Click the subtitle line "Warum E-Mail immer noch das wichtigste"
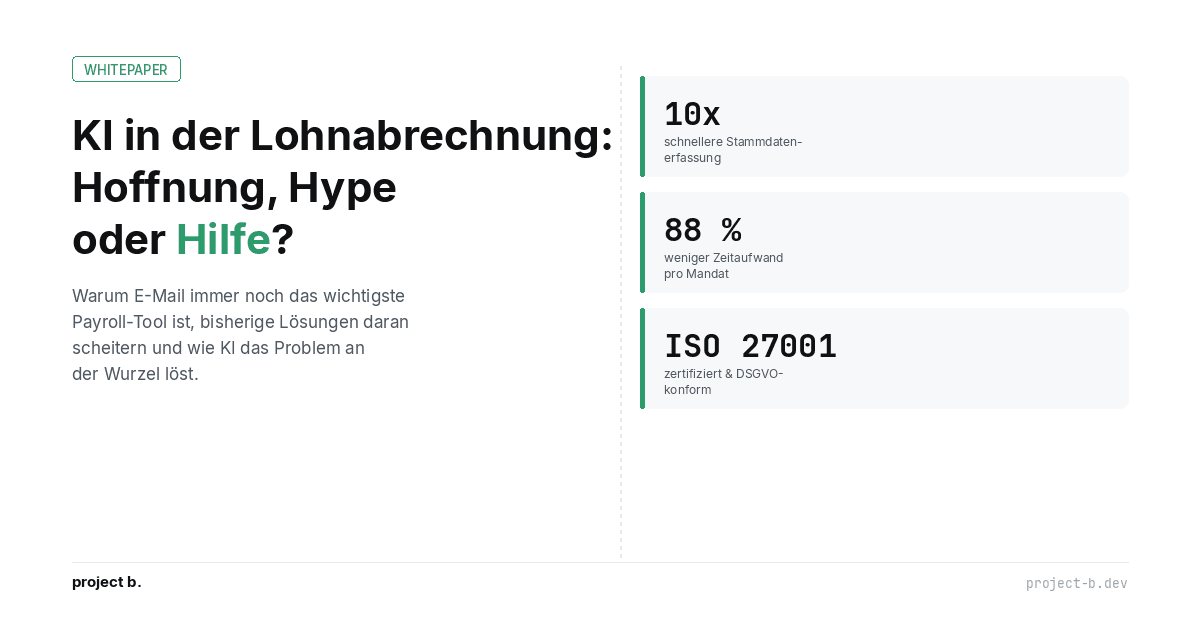The width and height of the screenshot is (1200, 630). tap(238, 296)
